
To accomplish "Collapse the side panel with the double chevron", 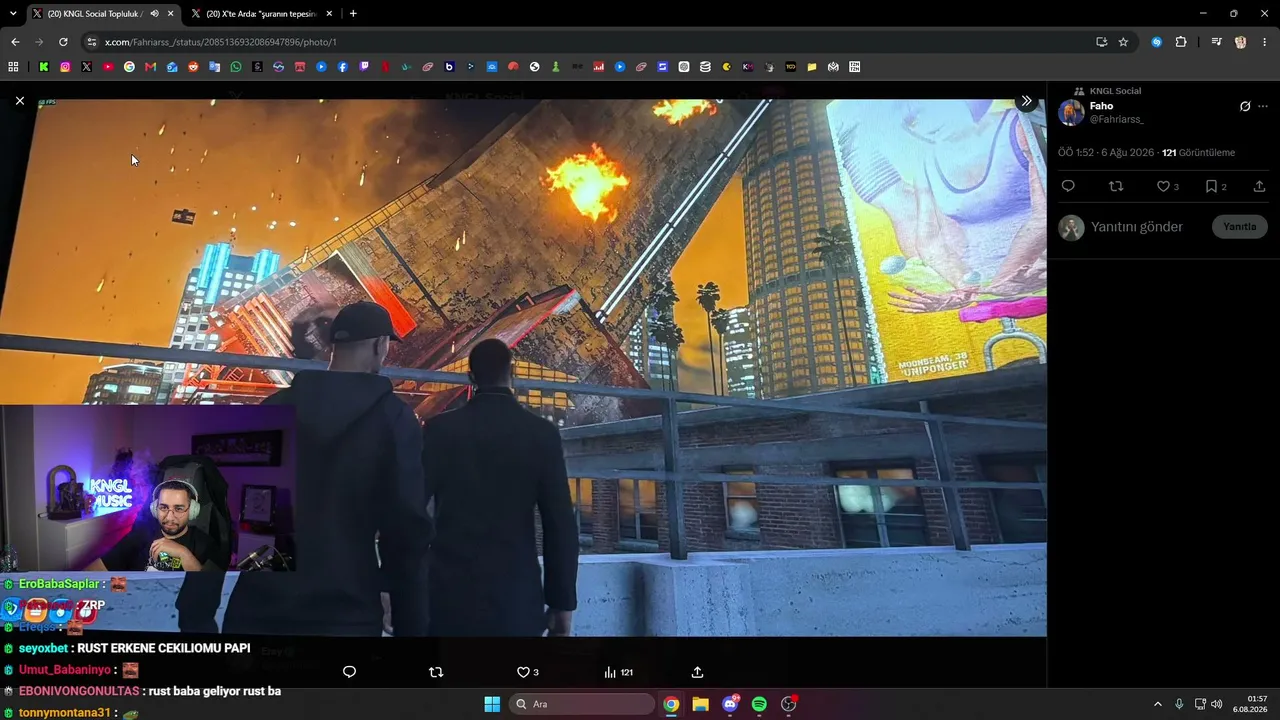I will tap(1026, 101).
